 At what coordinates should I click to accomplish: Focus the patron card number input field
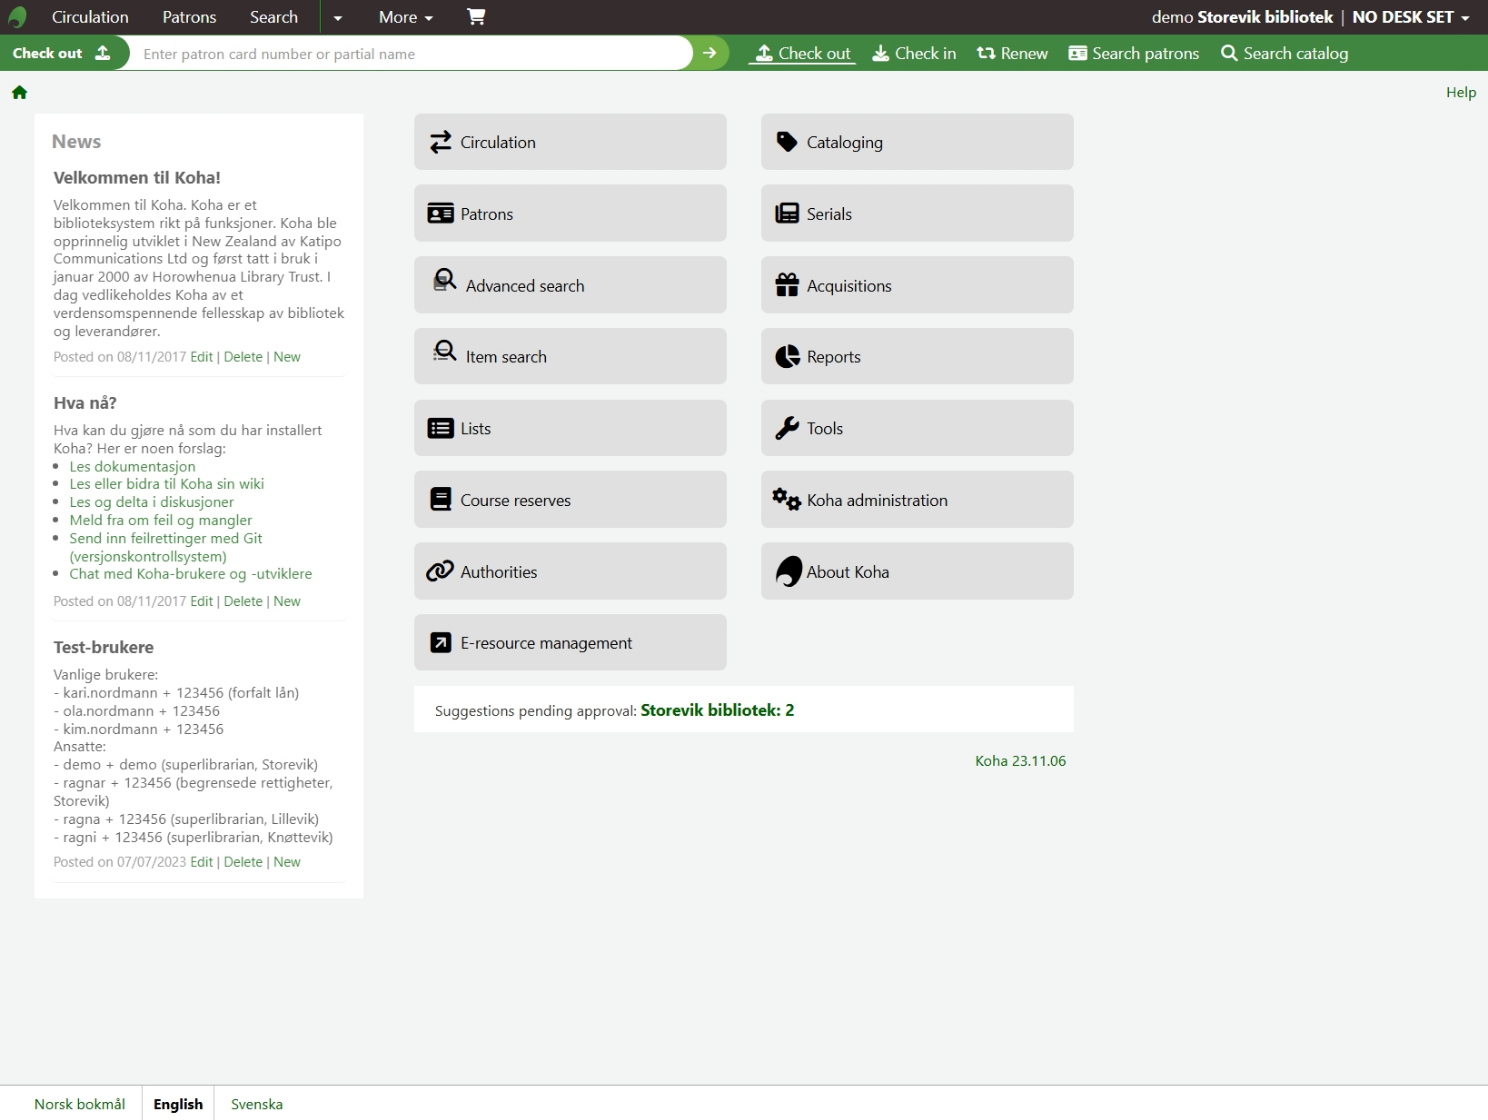click(412, 54)
